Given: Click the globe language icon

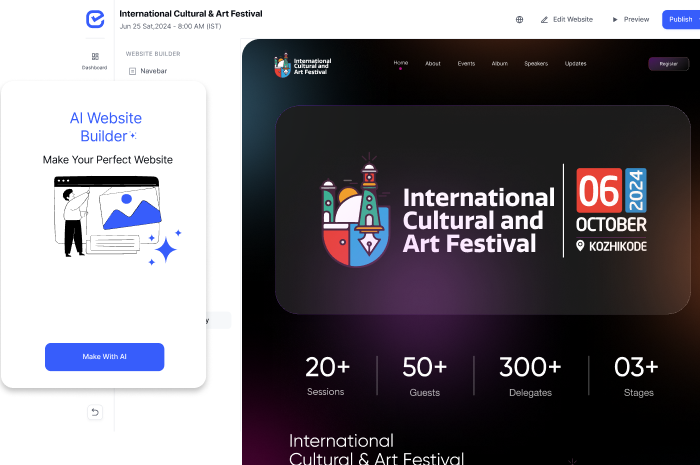Looking at the screenshot, I should tap(519, 20).
